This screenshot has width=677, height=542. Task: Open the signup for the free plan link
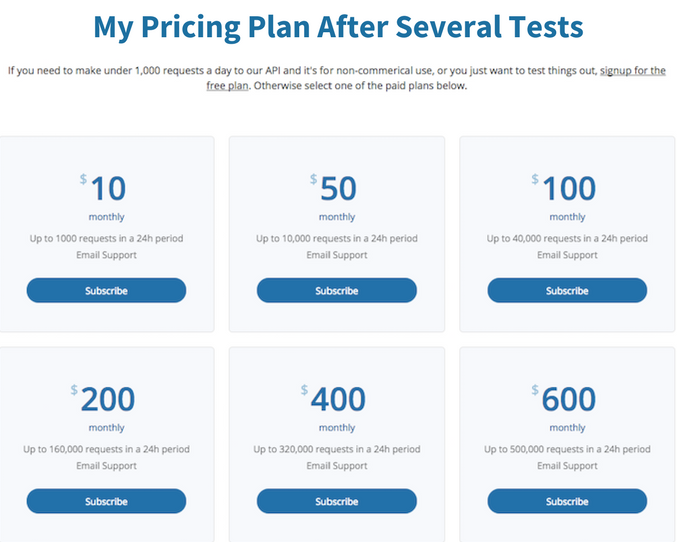(632, 71)
